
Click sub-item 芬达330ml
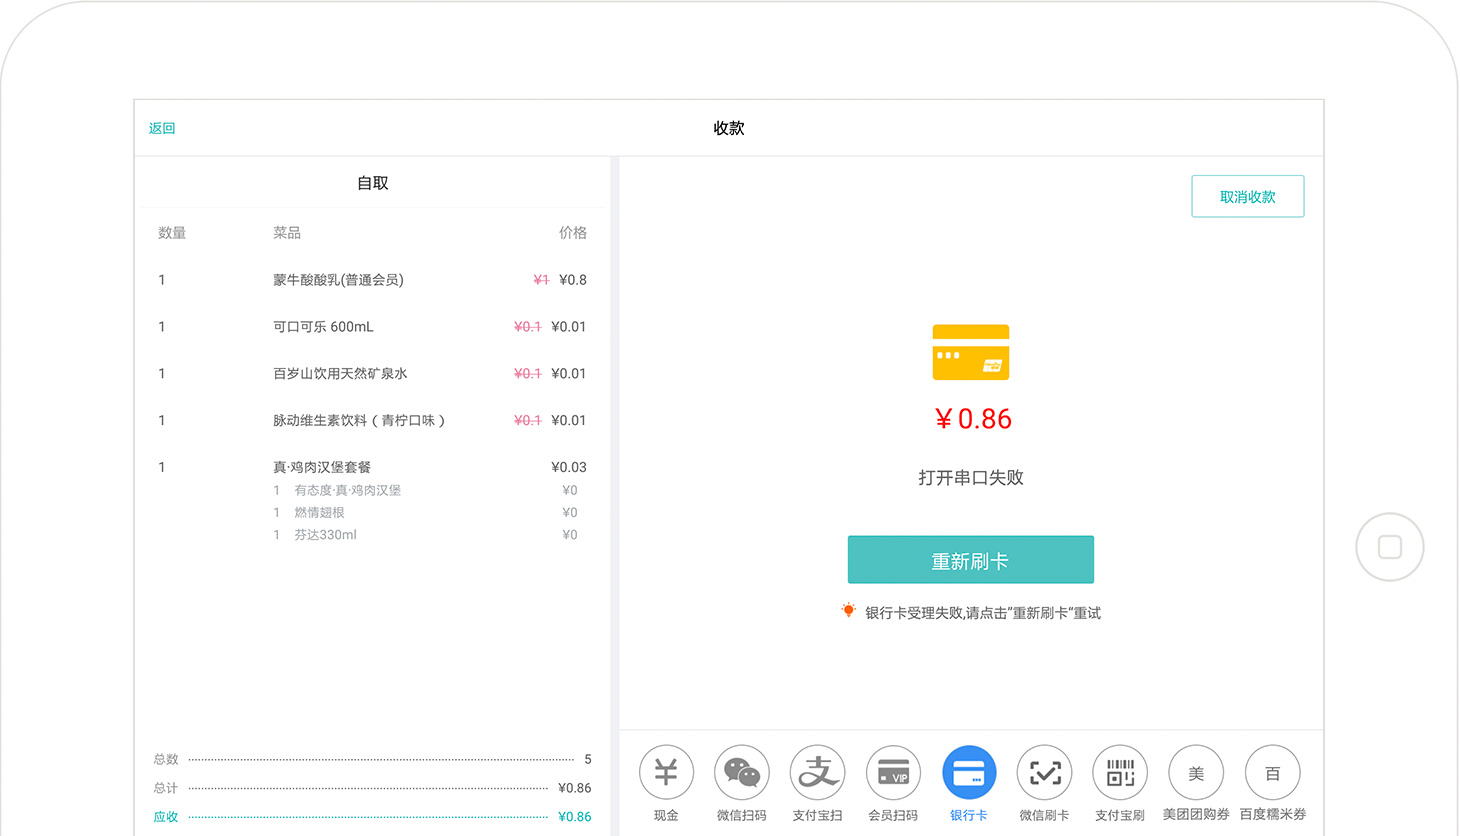click(x=325, y=535)
